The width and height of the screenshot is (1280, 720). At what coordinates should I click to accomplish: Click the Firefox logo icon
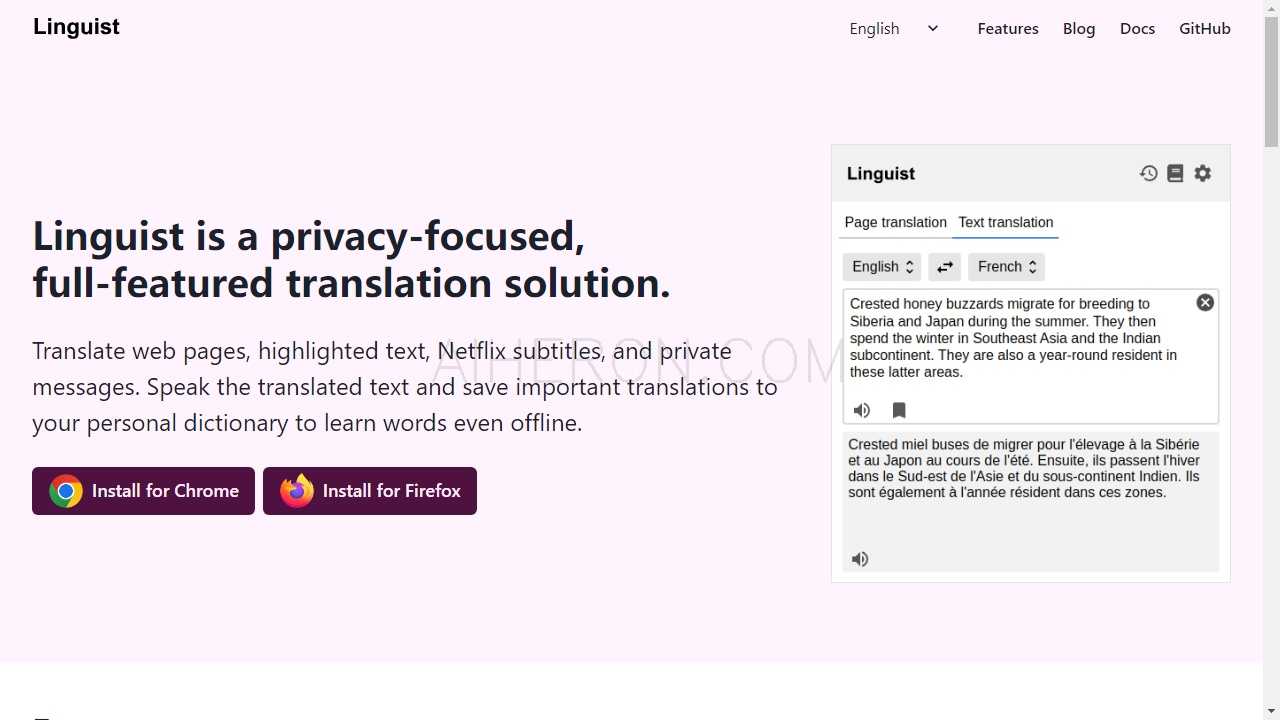tap(297, 491)
